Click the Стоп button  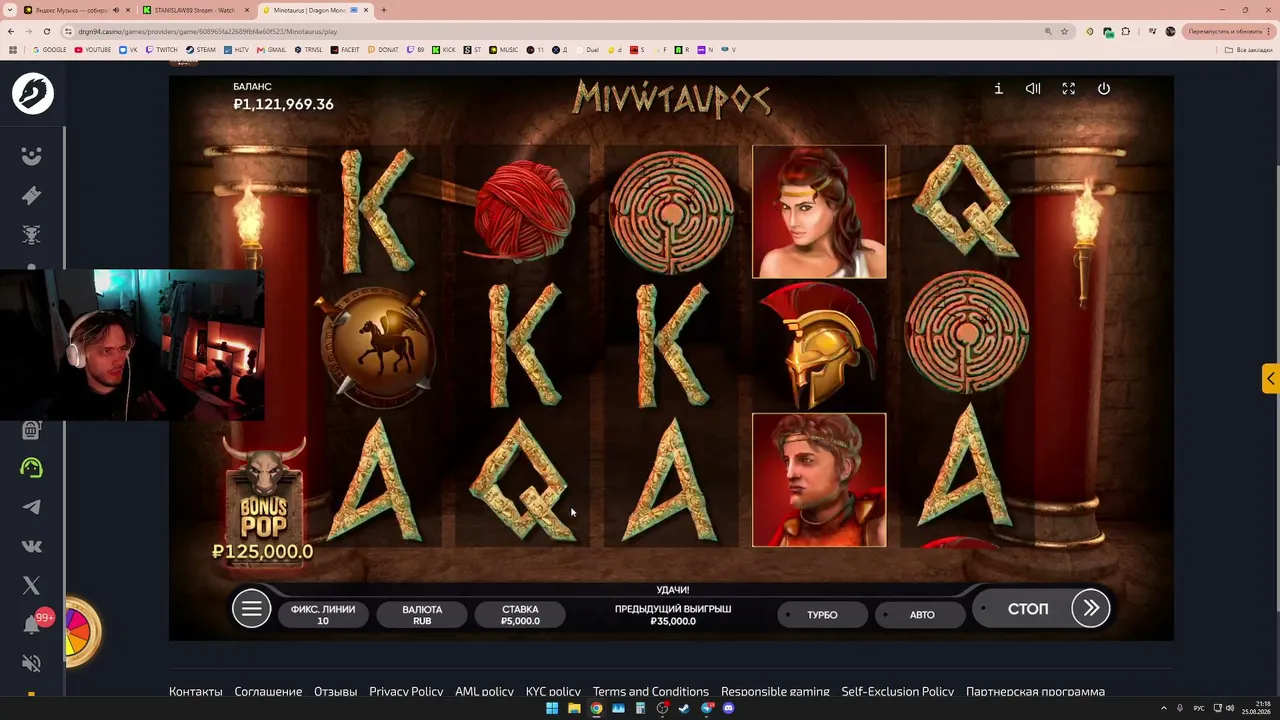[x=1026, y=609]
